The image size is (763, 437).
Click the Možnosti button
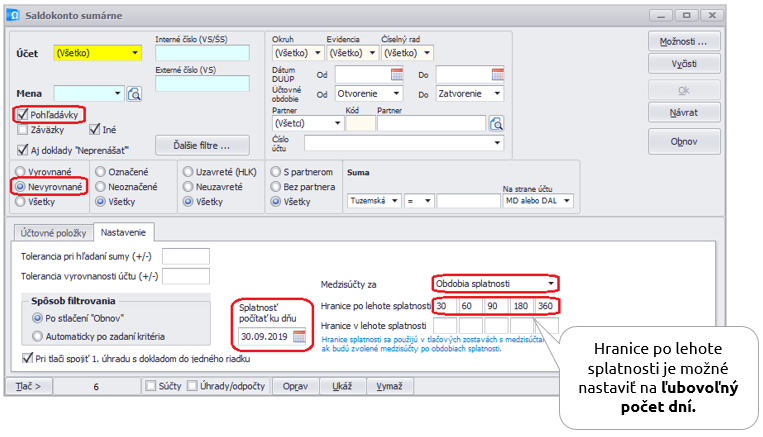coord(684,42)
